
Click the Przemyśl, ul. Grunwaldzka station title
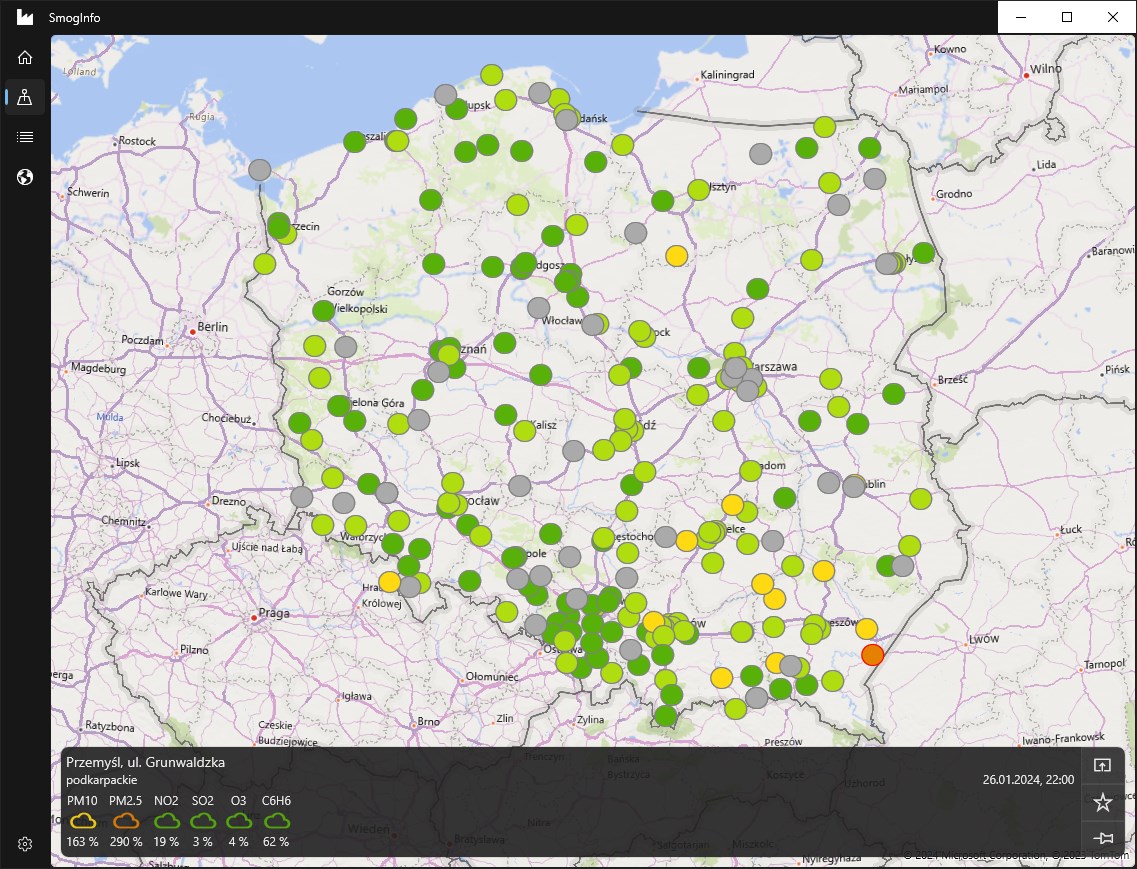[145, 762]
